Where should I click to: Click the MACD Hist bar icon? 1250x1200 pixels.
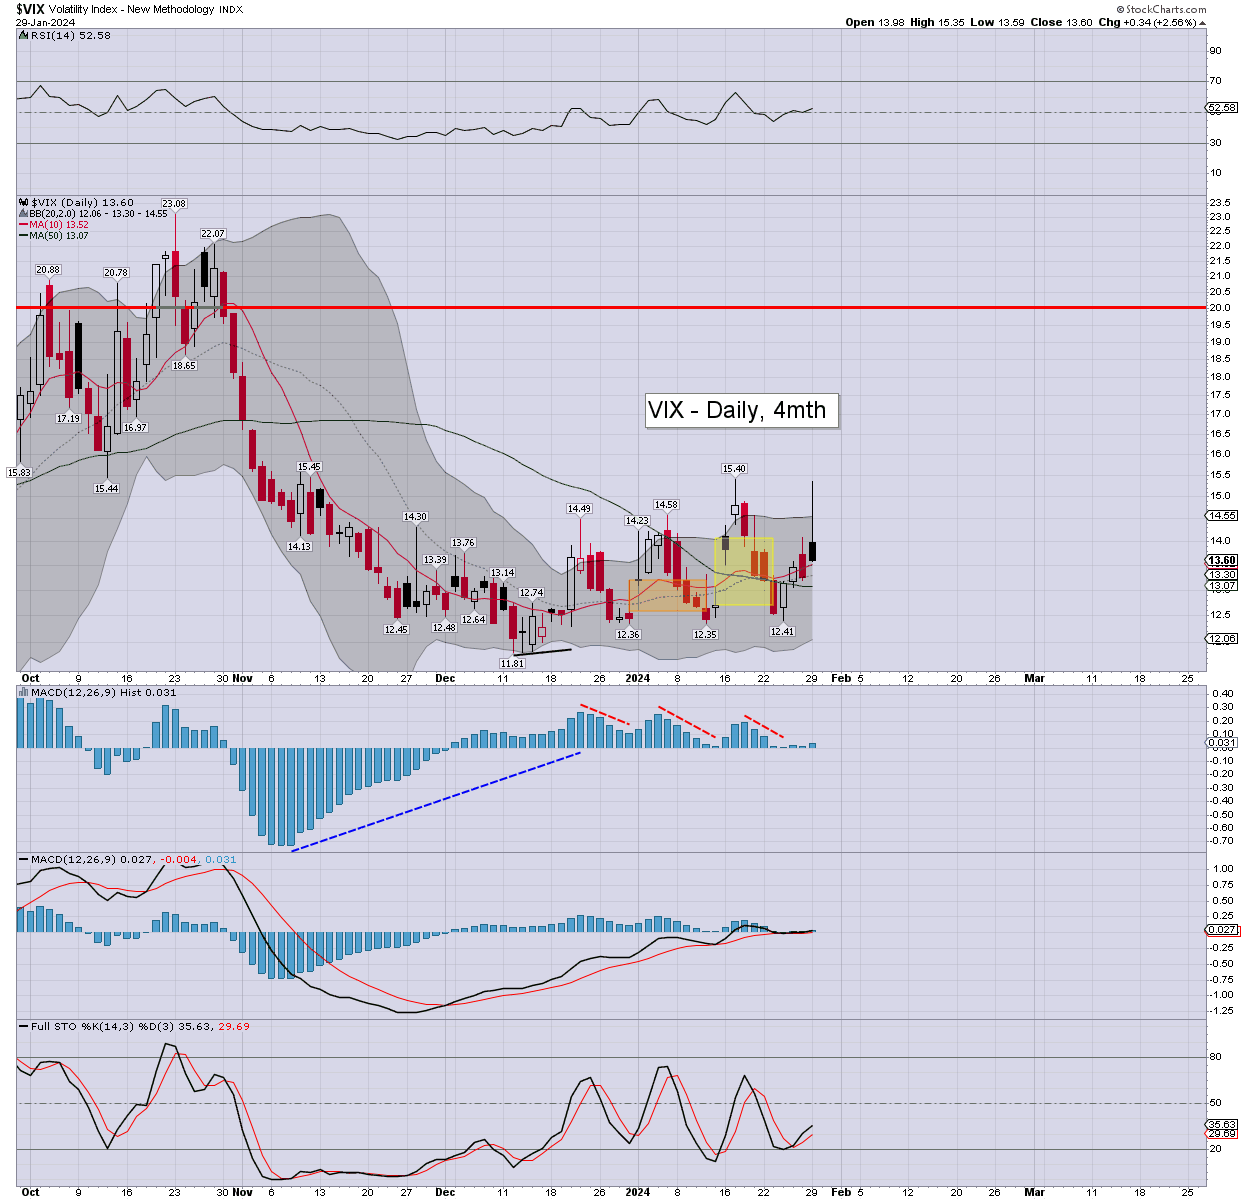click(23, 692)
